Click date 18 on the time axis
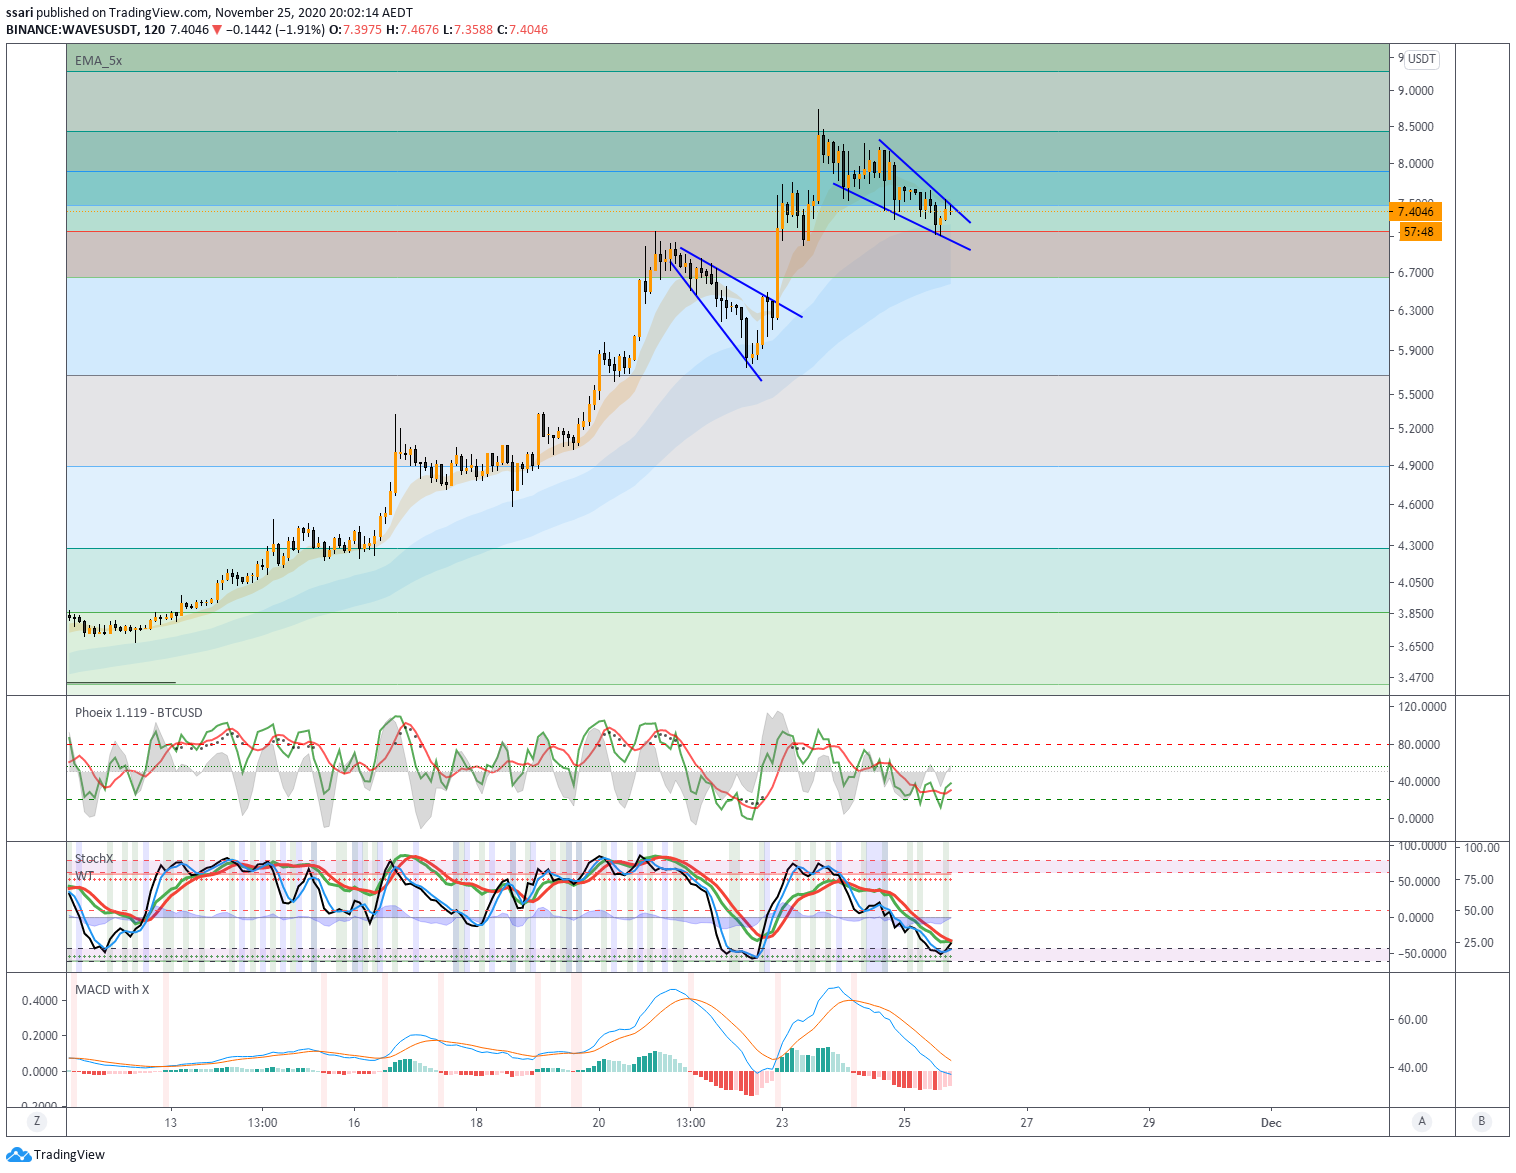Viewport: 1516px width, 1173px height. [x=477, y=1123]
